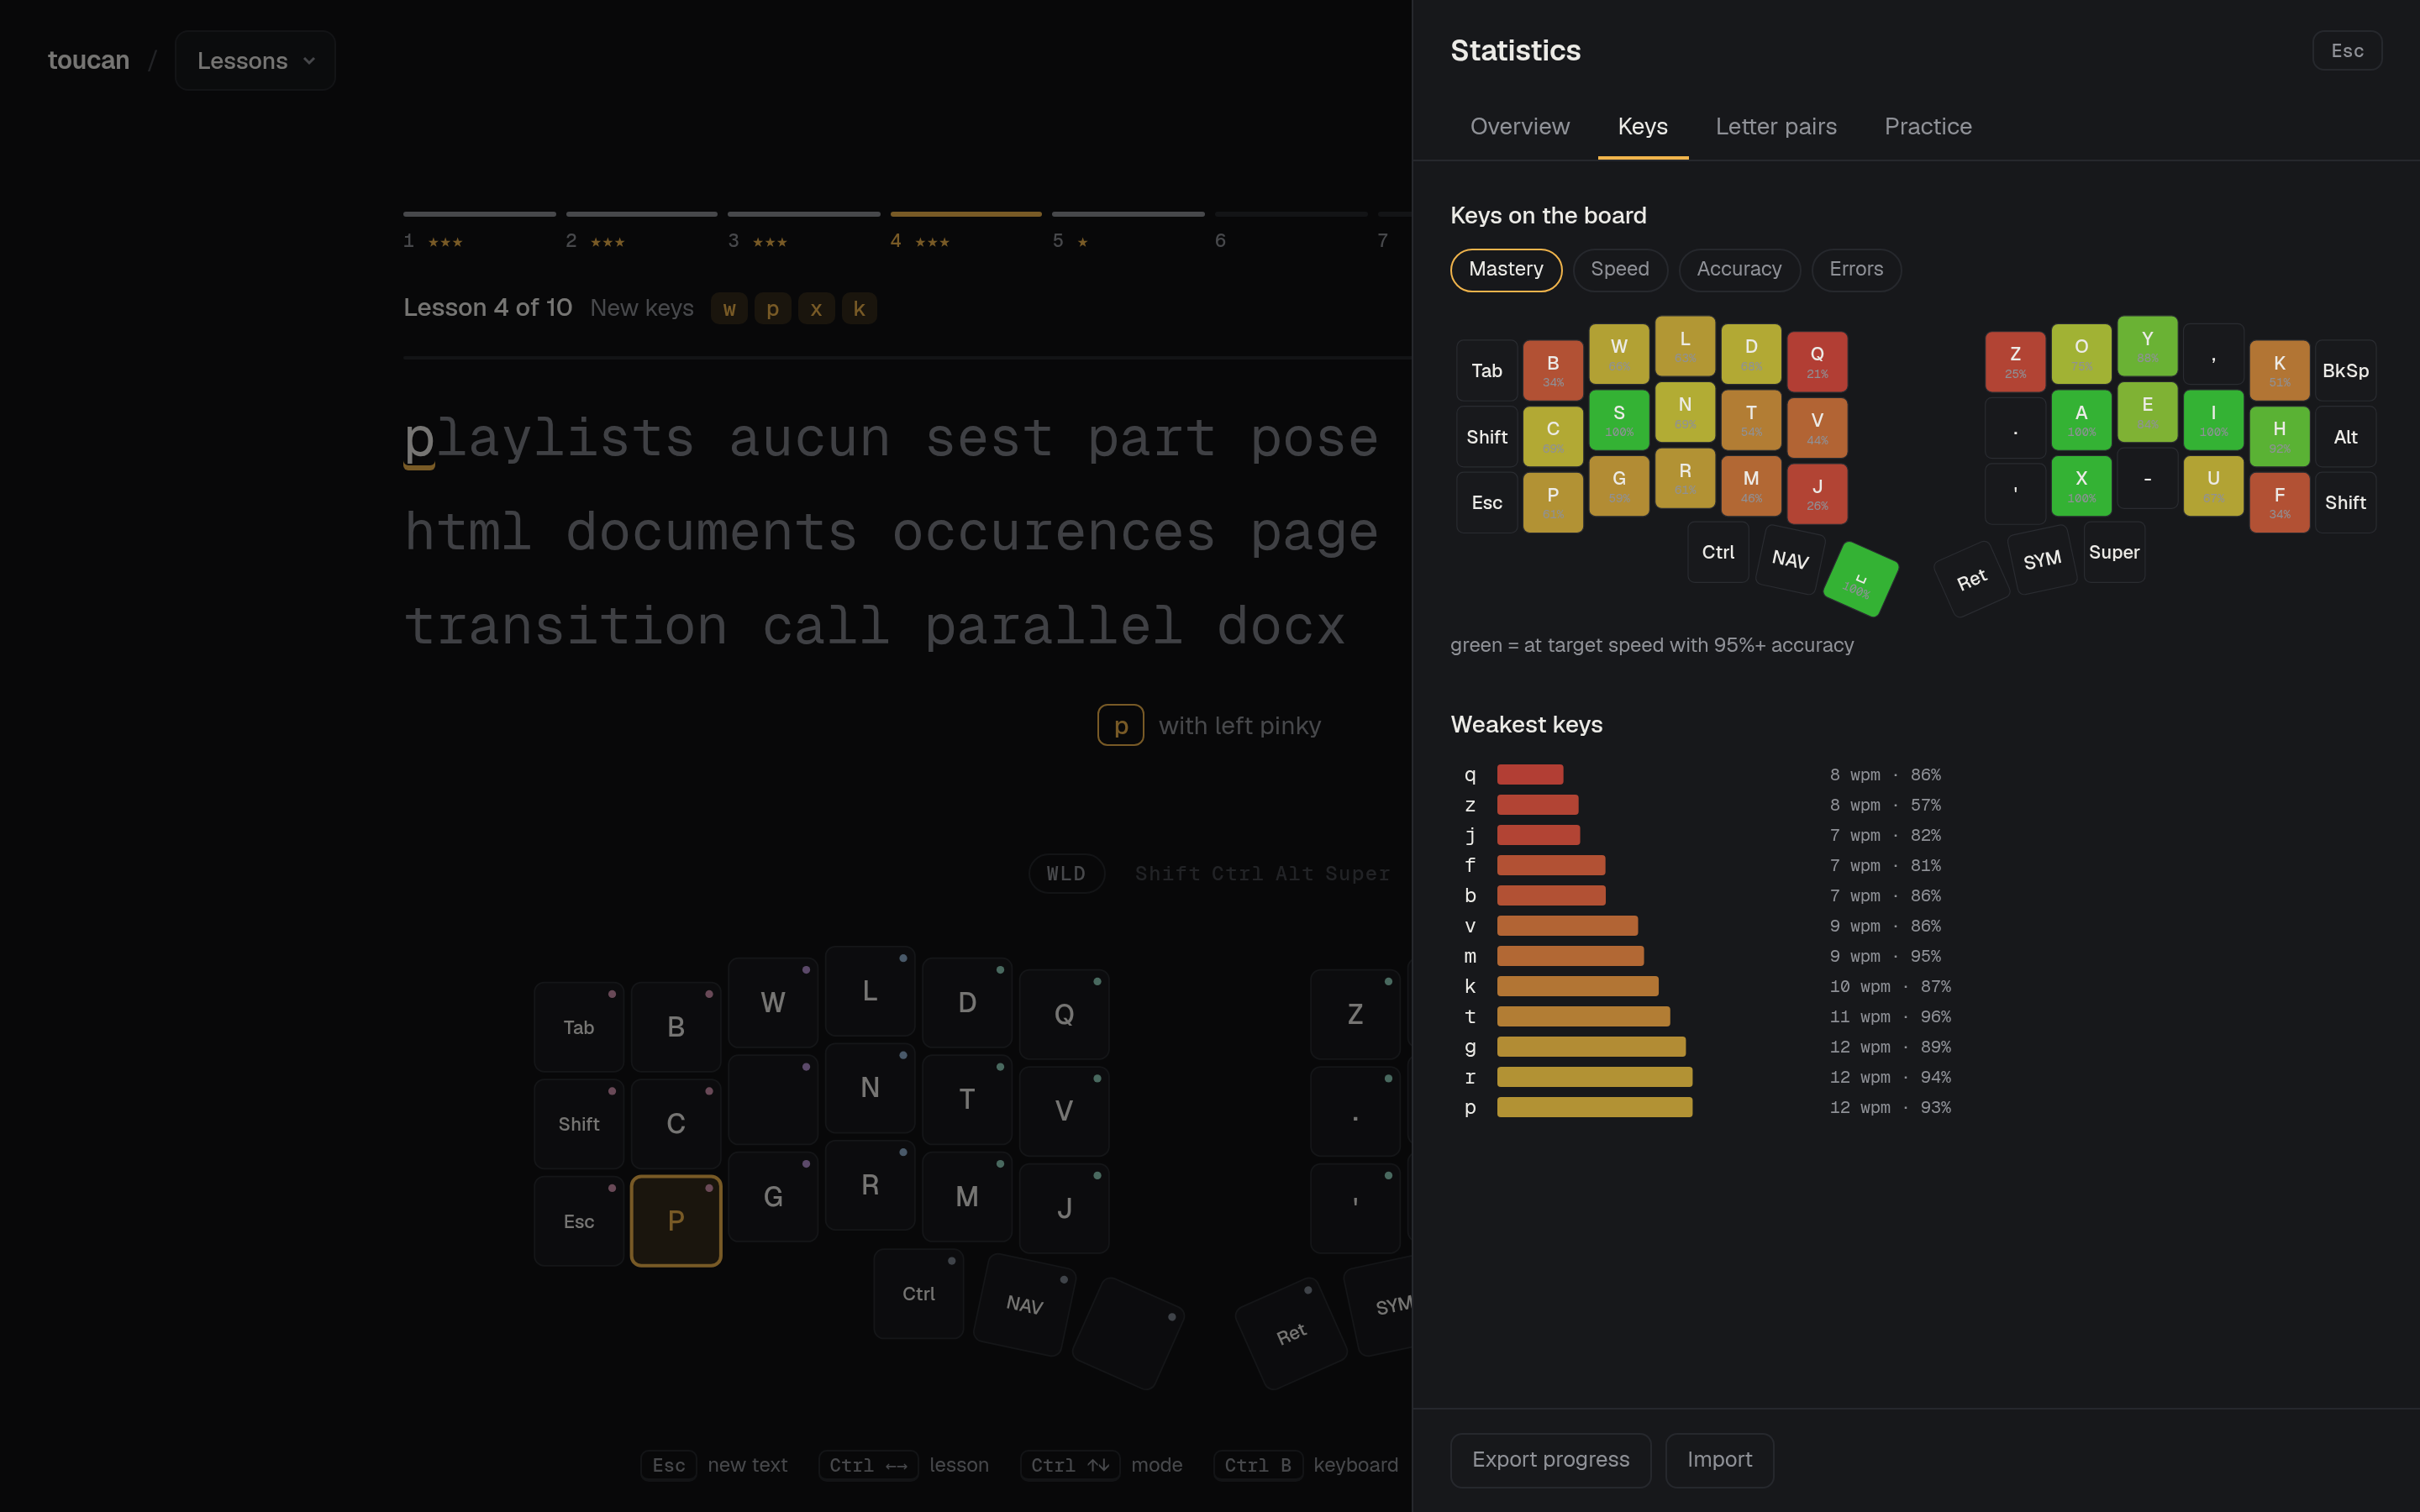The height and width of the screenshot is (1512, 2420).
Task: Show the Errors heatmap
Action: (x=1855, y=270)
